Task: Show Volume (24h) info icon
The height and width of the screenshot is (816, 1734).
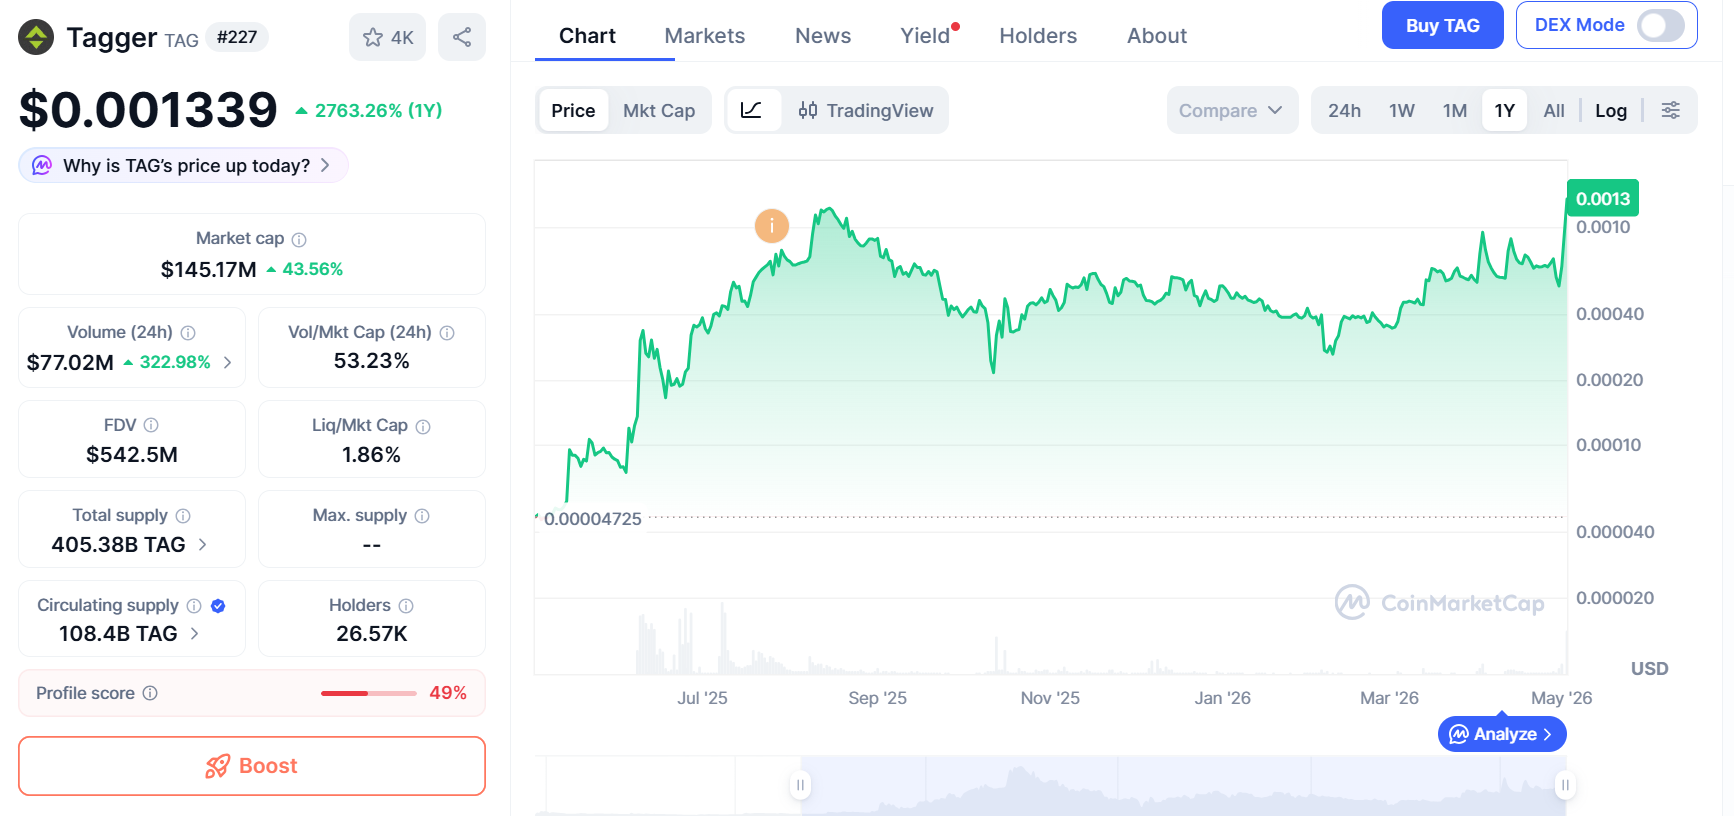Action: (188, 333)
